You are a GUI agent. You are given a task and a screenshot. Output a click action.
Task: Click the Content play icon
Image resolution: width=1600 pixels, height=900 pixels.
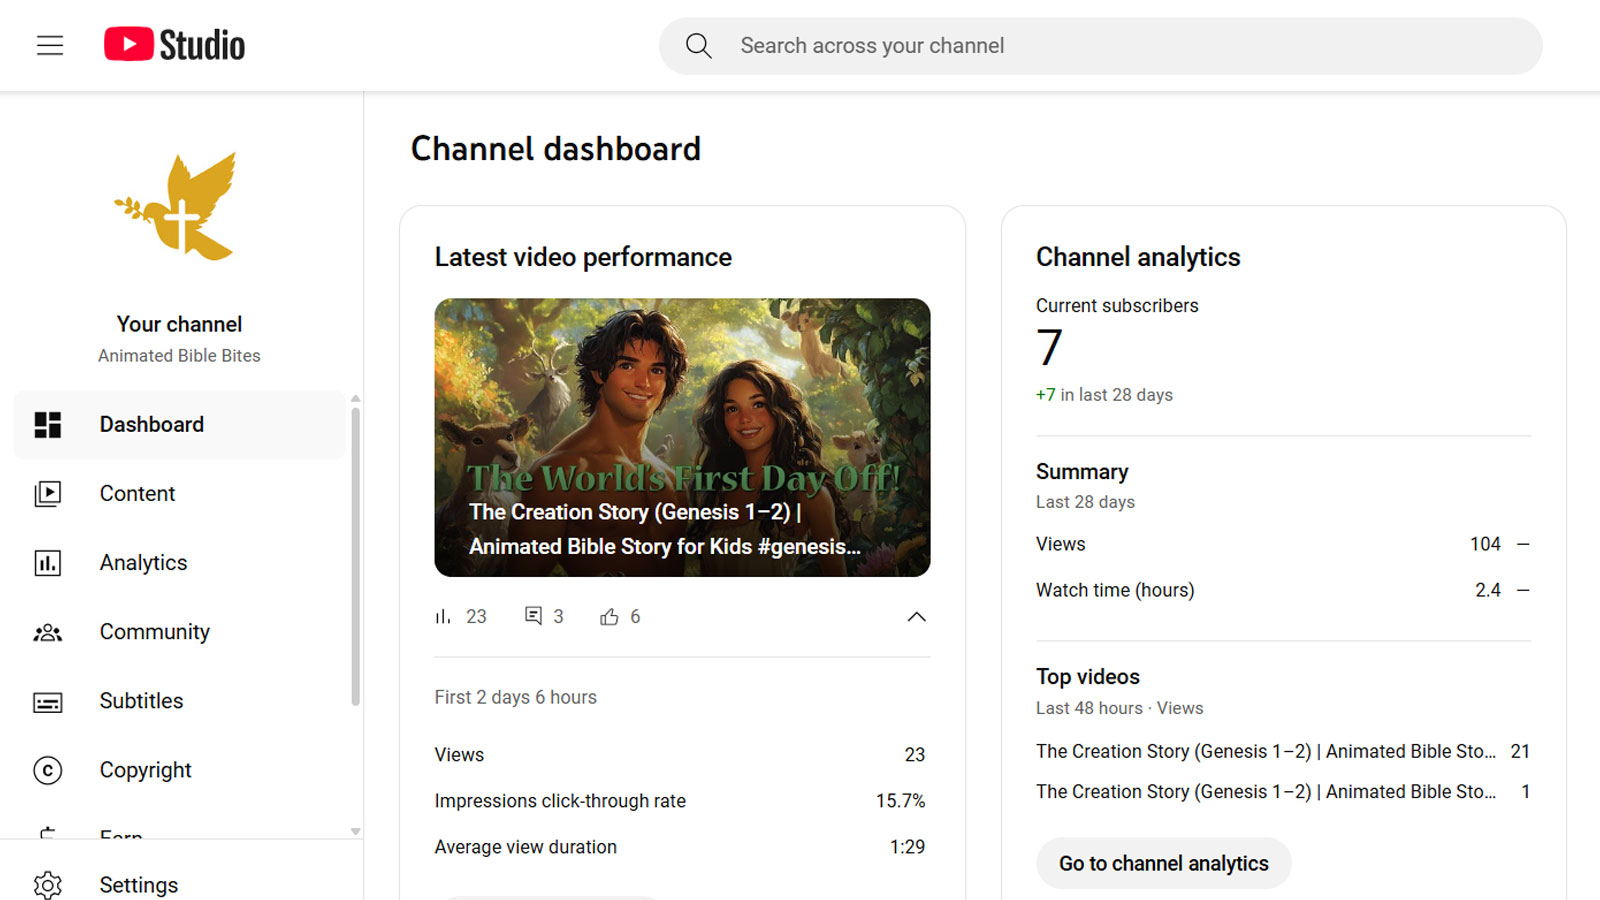pyautogui.click(x=48, y=494)
